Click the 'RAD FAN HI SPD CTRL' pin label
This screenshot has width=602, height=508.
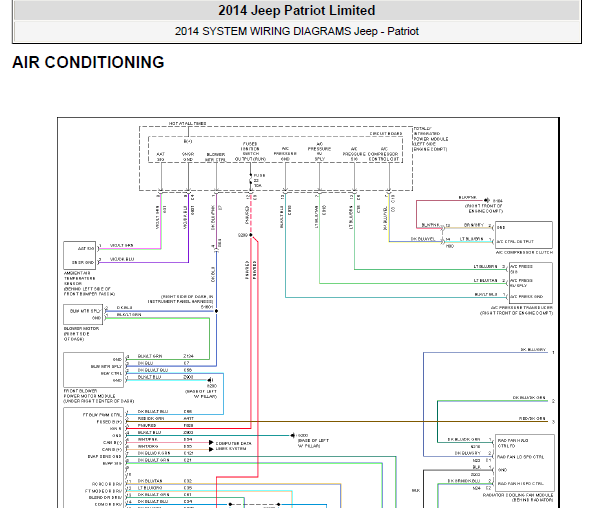pos(521,483)
